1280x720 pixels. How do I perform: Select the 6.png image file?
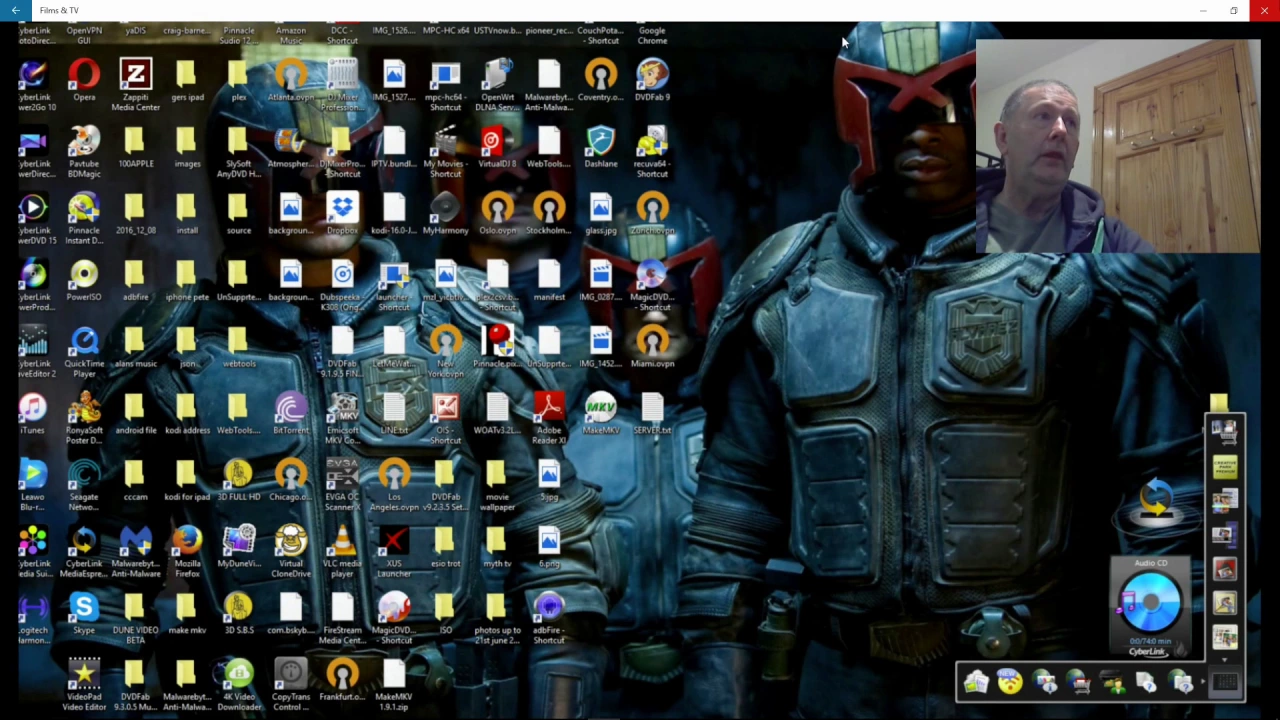(x=549, y=547)
